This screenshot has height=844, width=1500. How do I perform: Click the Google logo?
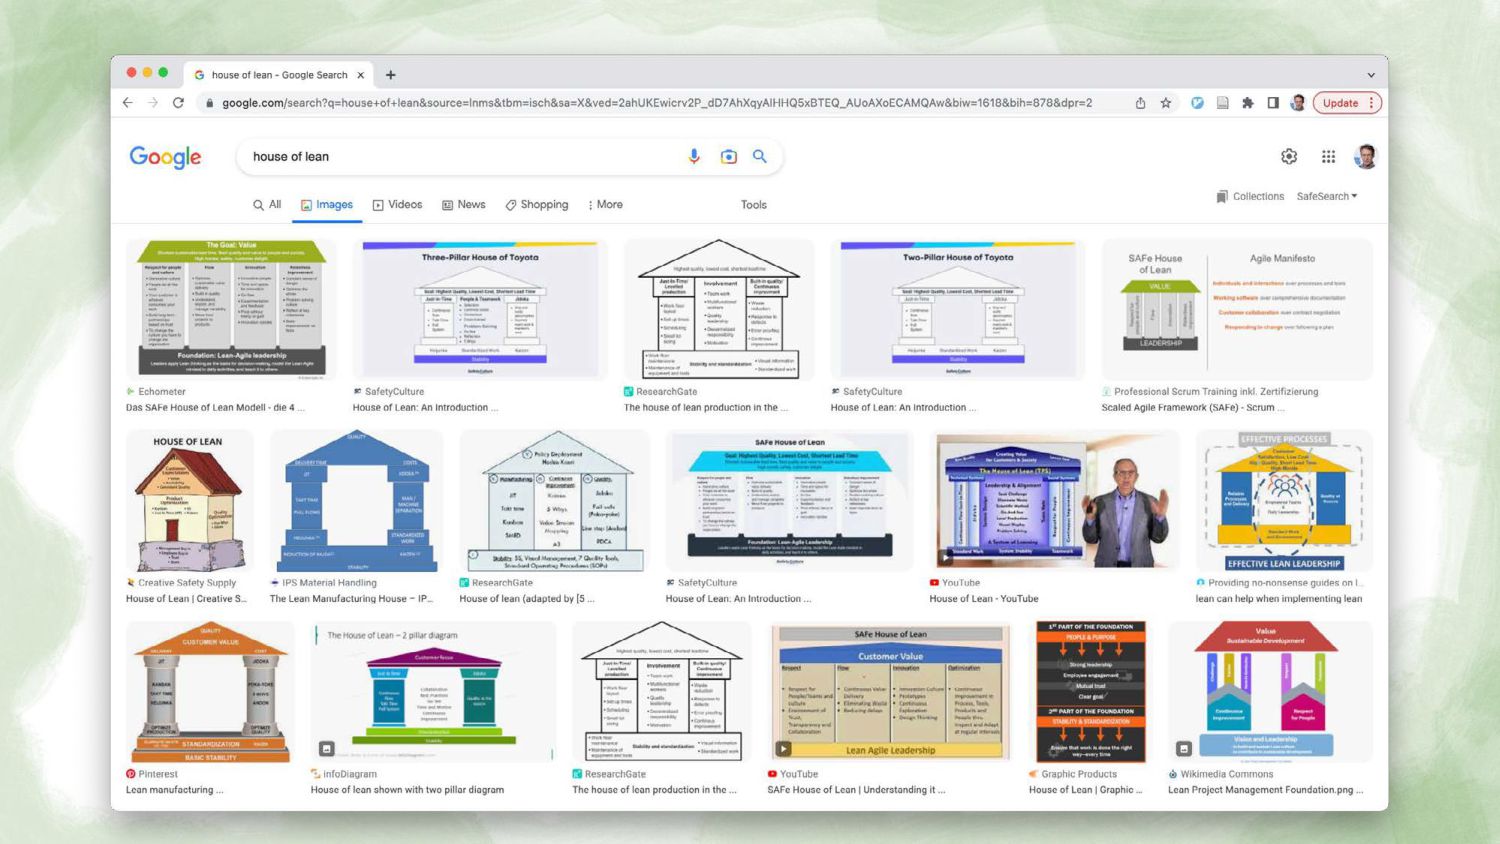[x=165, y=157]
